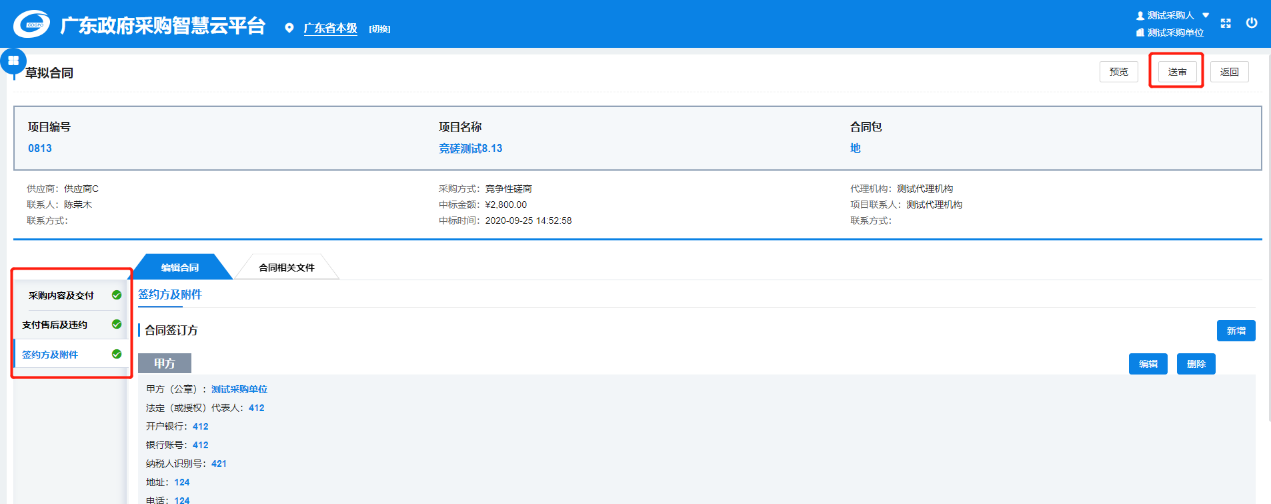1271x504 pixels.
Task: Click the 合同签订方 section heading
Action: pyautogui.click(x=173, y=329)
